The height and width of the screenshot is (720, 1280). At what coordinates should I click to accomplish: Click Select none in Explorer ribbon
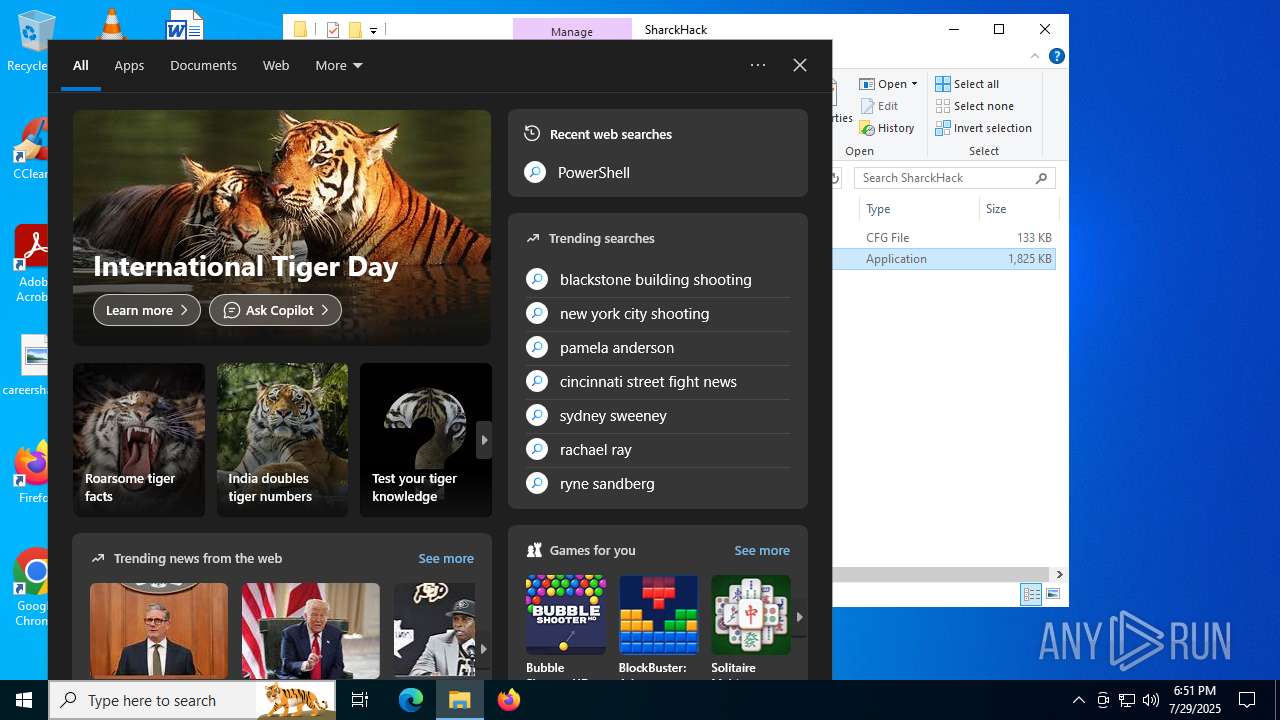click(974, 106)
